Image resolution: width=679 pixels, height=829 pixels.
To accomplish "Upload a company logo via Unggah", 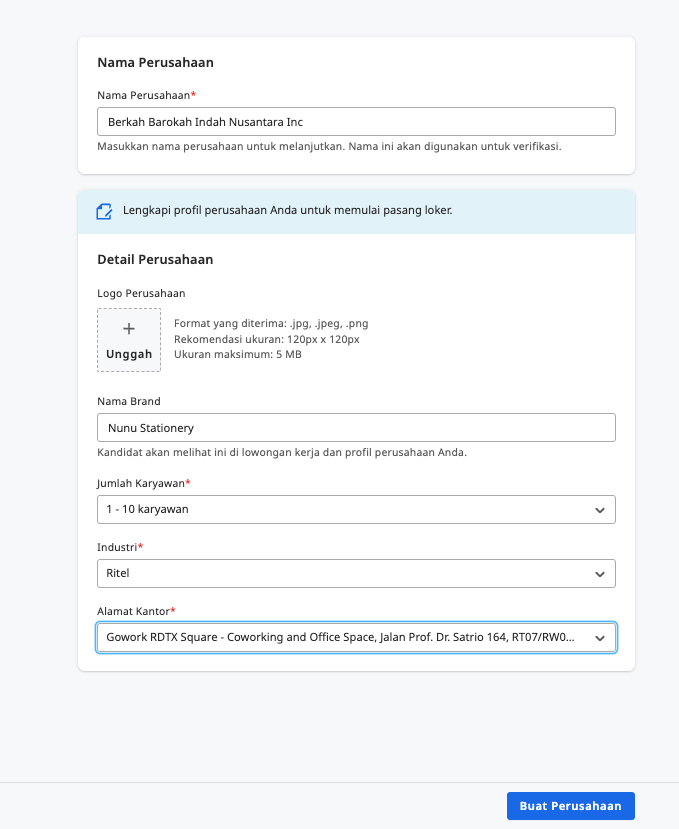I will pyautogui.click(x=129, y=340).
